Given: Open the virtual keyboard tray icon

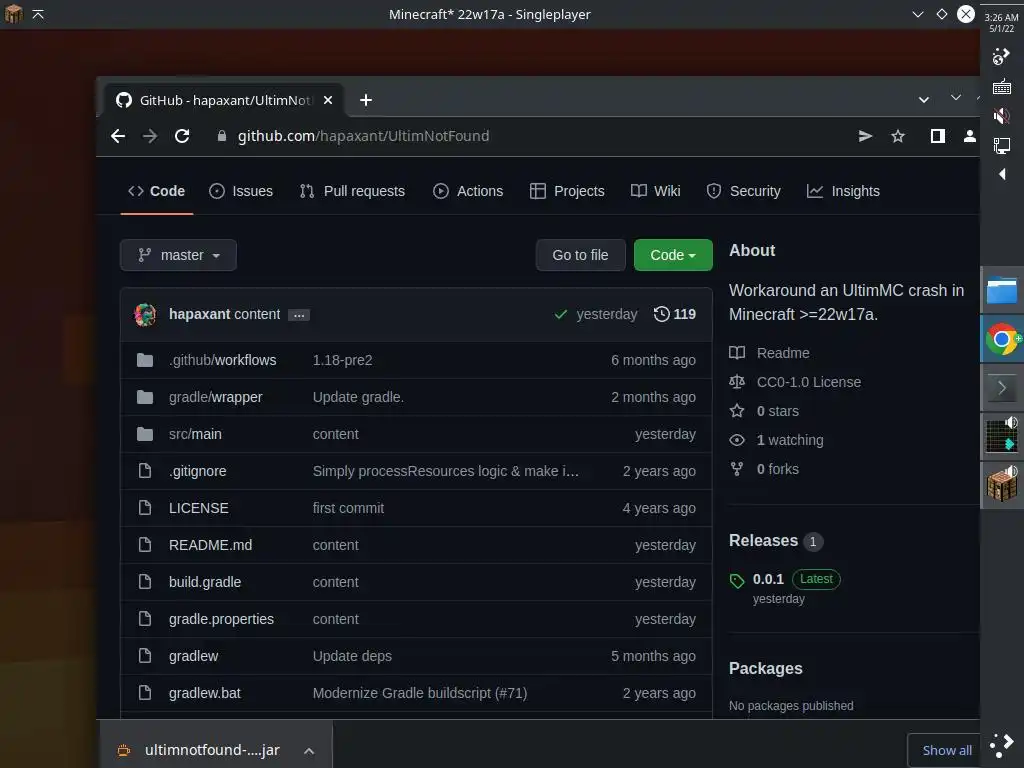Looking at the screenshot, I should [x=1002, y=87].
